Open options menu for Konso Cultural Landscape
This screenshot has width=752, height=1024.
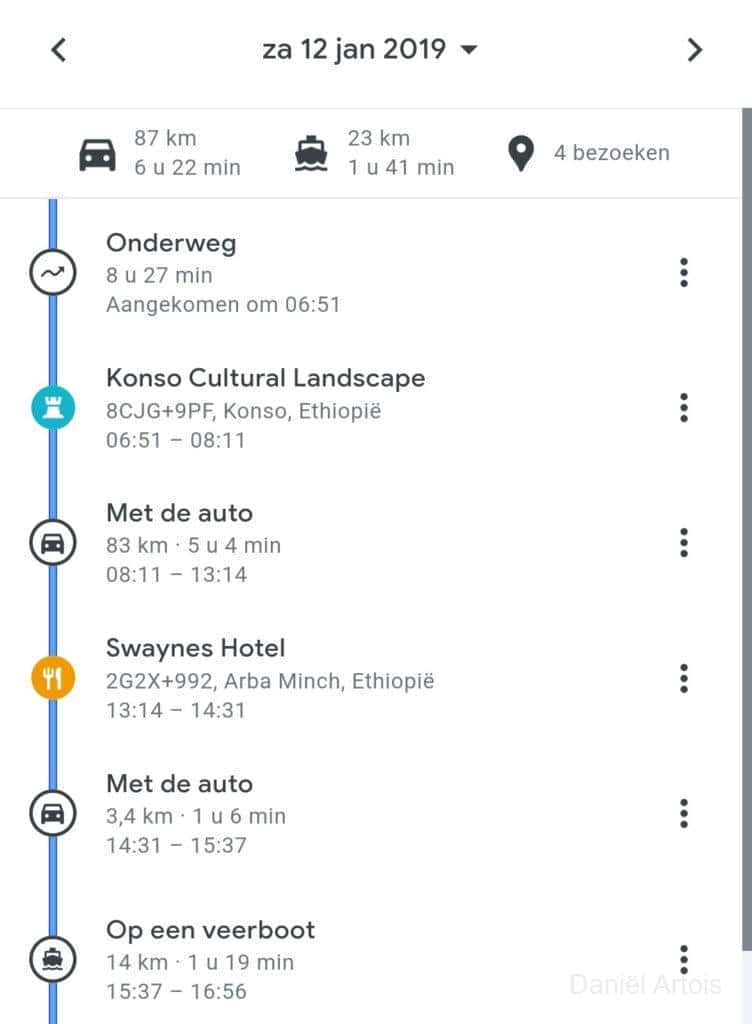point(684,408)
